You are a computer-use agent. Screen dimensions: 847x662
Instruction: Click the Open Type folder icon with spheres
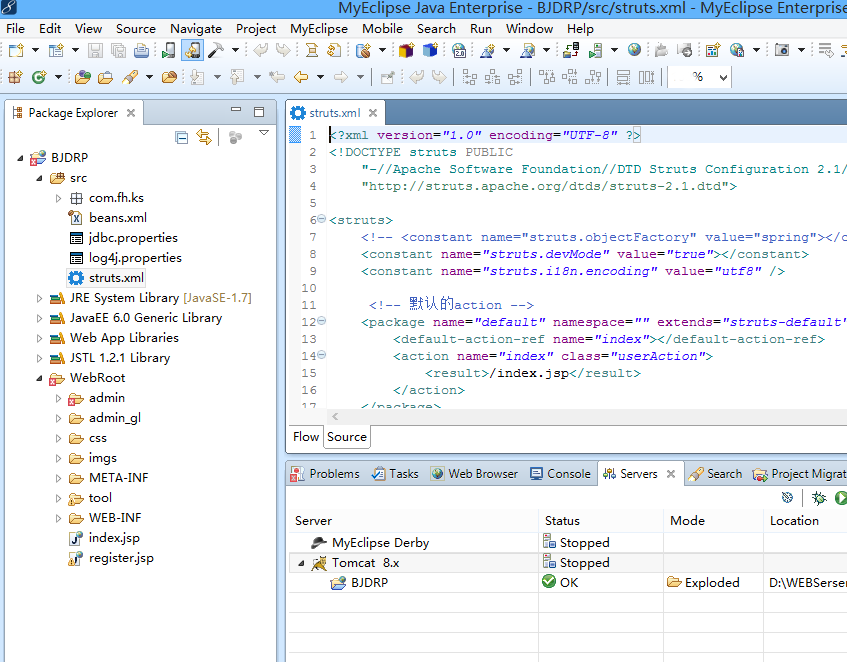tap(83, 77)
